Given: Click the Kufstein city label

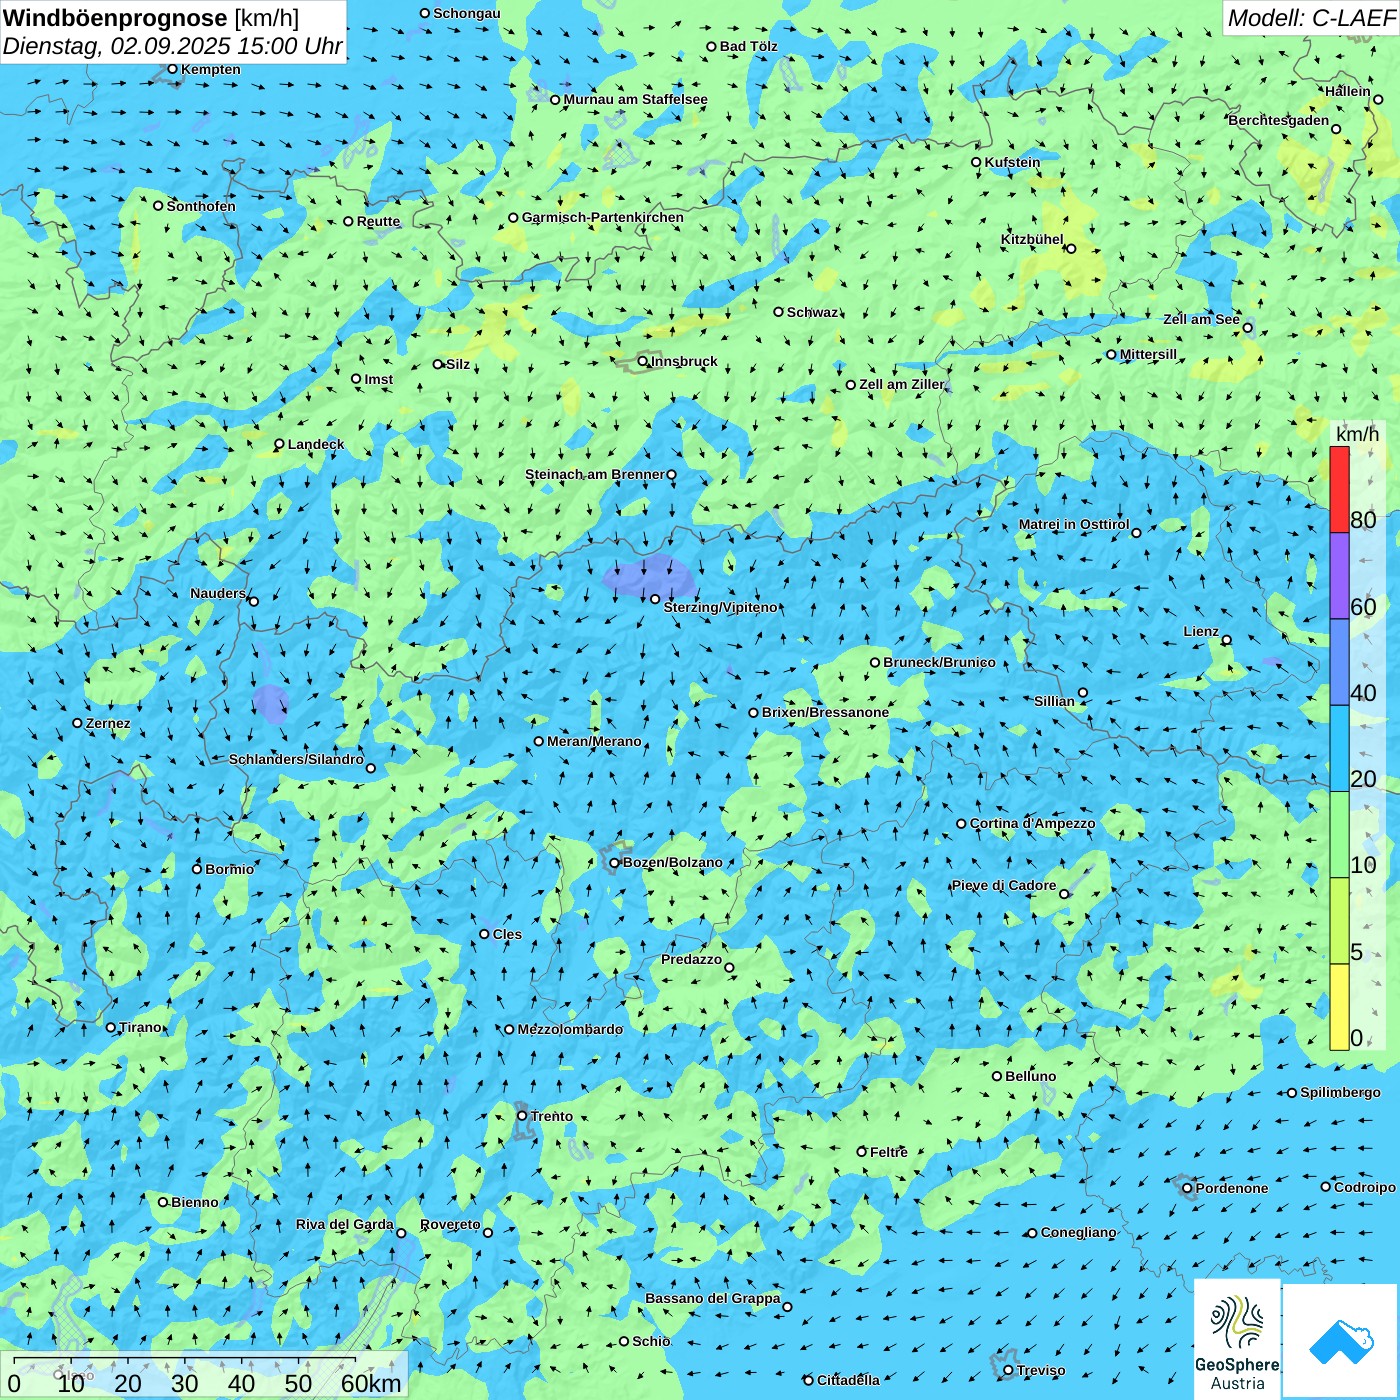Looking at the screenshot, I should [x=1012, y=162].
